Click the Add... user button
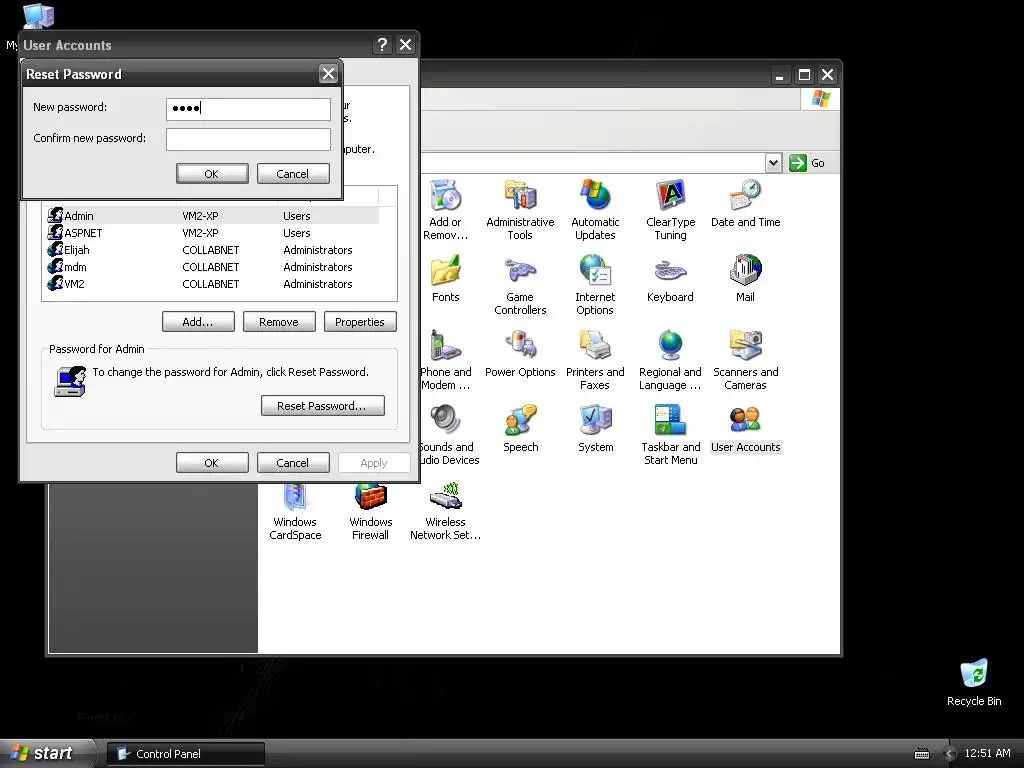The height and width of the screenshot is (768, 1024). tap(198, 322)
